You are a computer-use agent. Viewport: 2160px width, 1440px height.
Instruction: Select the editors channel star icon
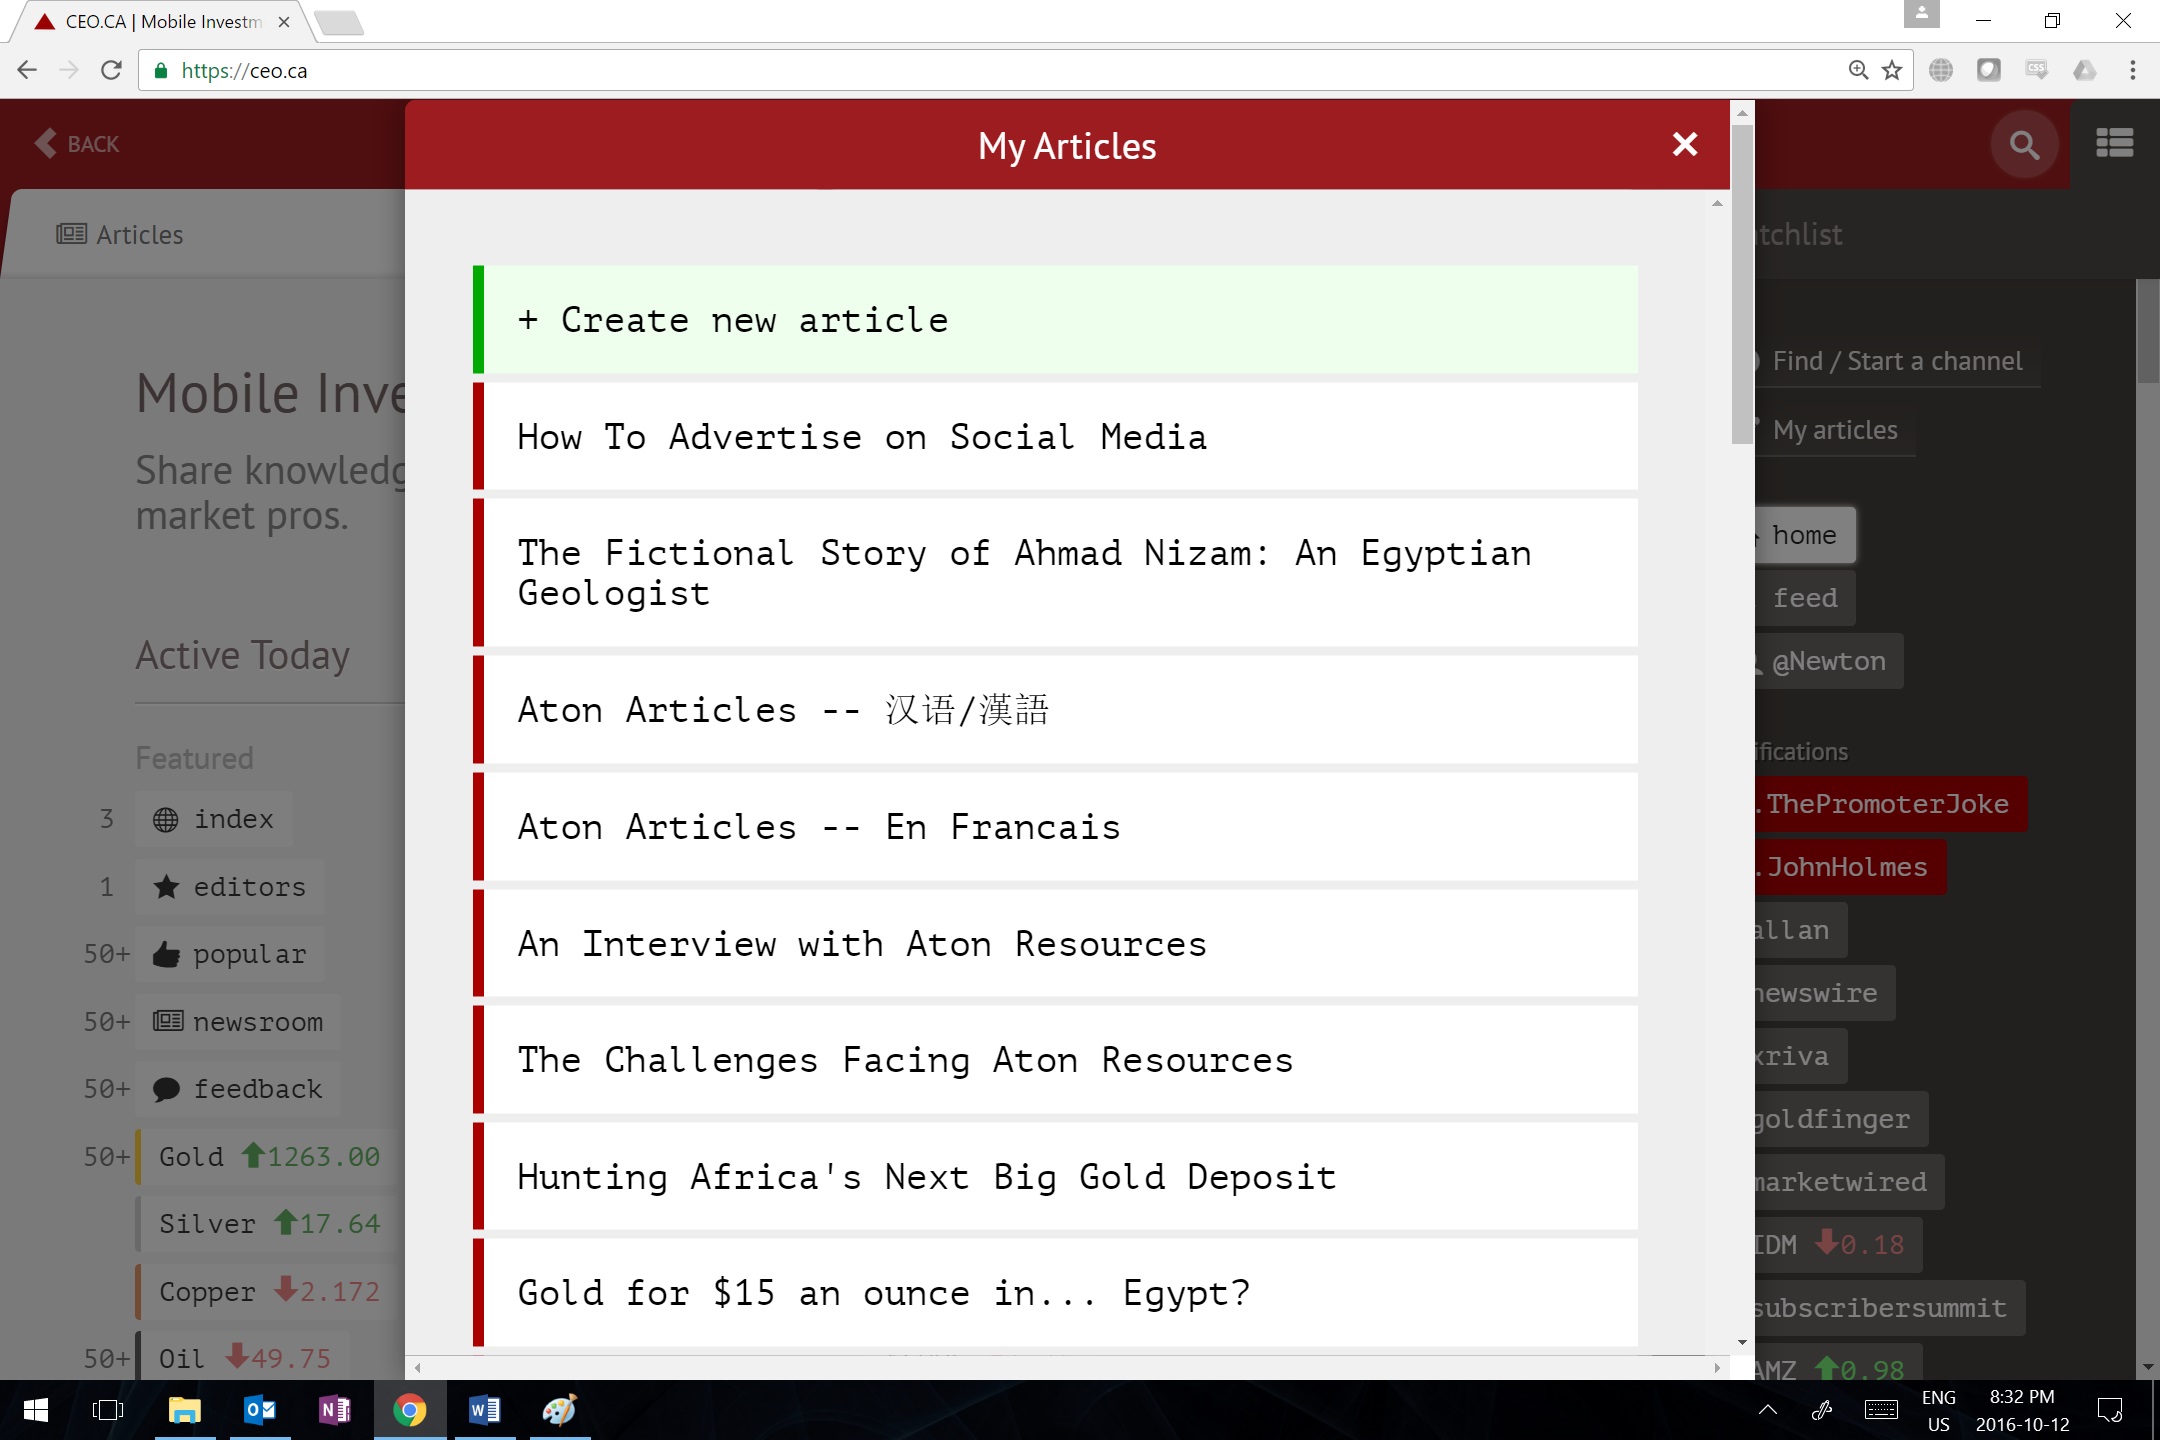[166, 887]
